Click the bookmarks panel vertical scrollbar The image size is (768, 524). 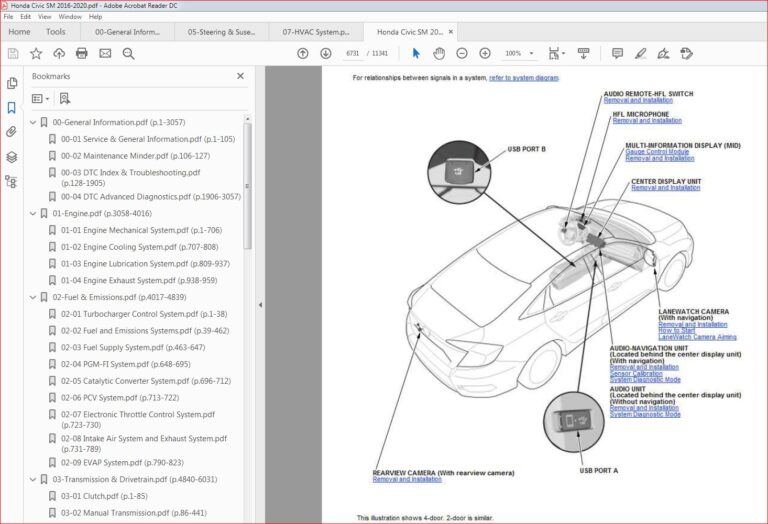tap(247, 186)
